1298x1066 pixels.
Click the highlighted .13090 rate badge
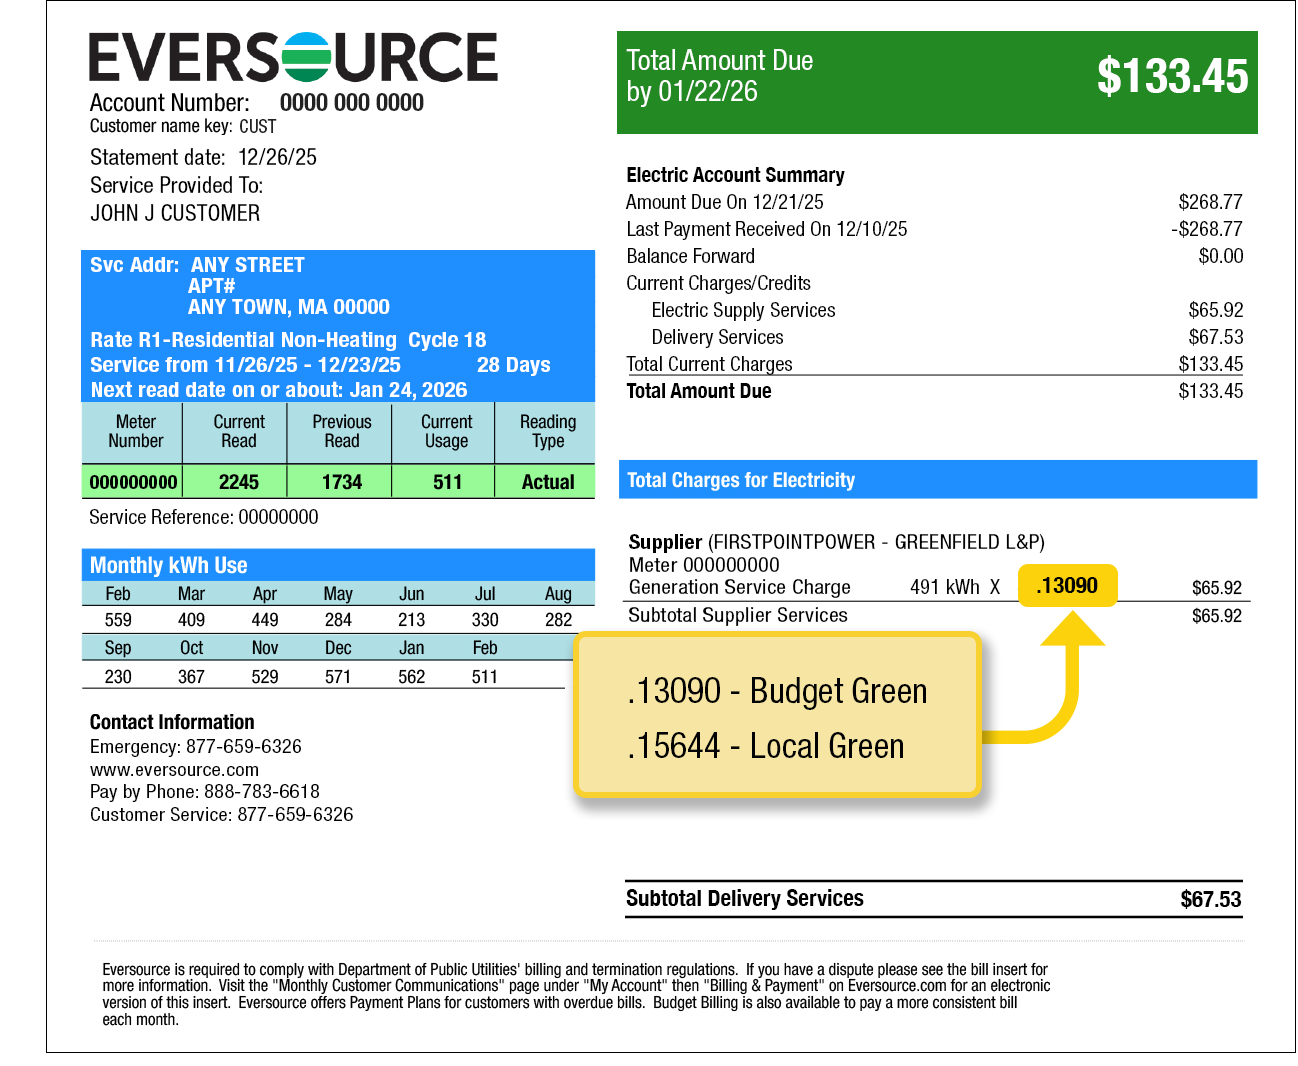click(x=1067, y=585)
